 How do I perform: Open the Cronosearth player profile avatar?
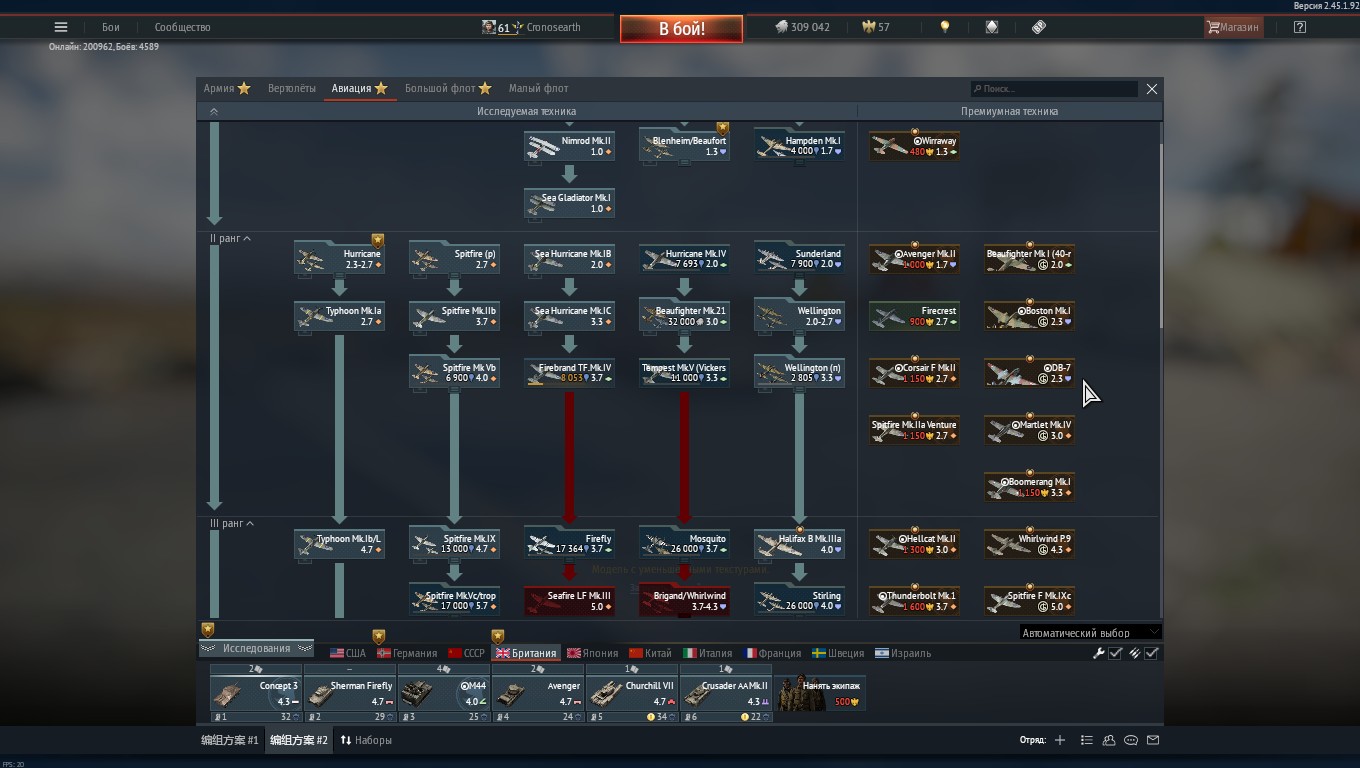coord(488,27)
